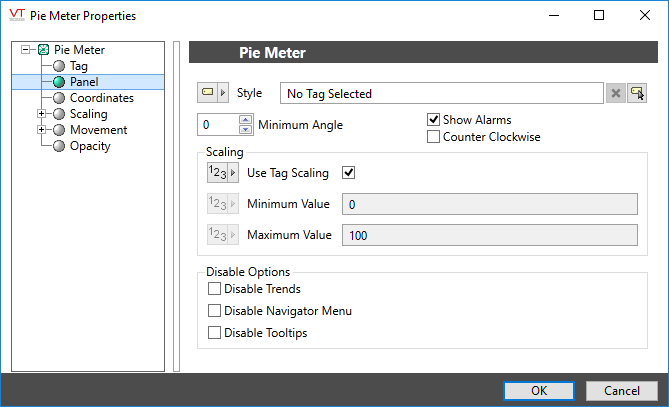Click the Style tag text field
The height and width of the screenshot is (407, 669).
coord(440,94)
